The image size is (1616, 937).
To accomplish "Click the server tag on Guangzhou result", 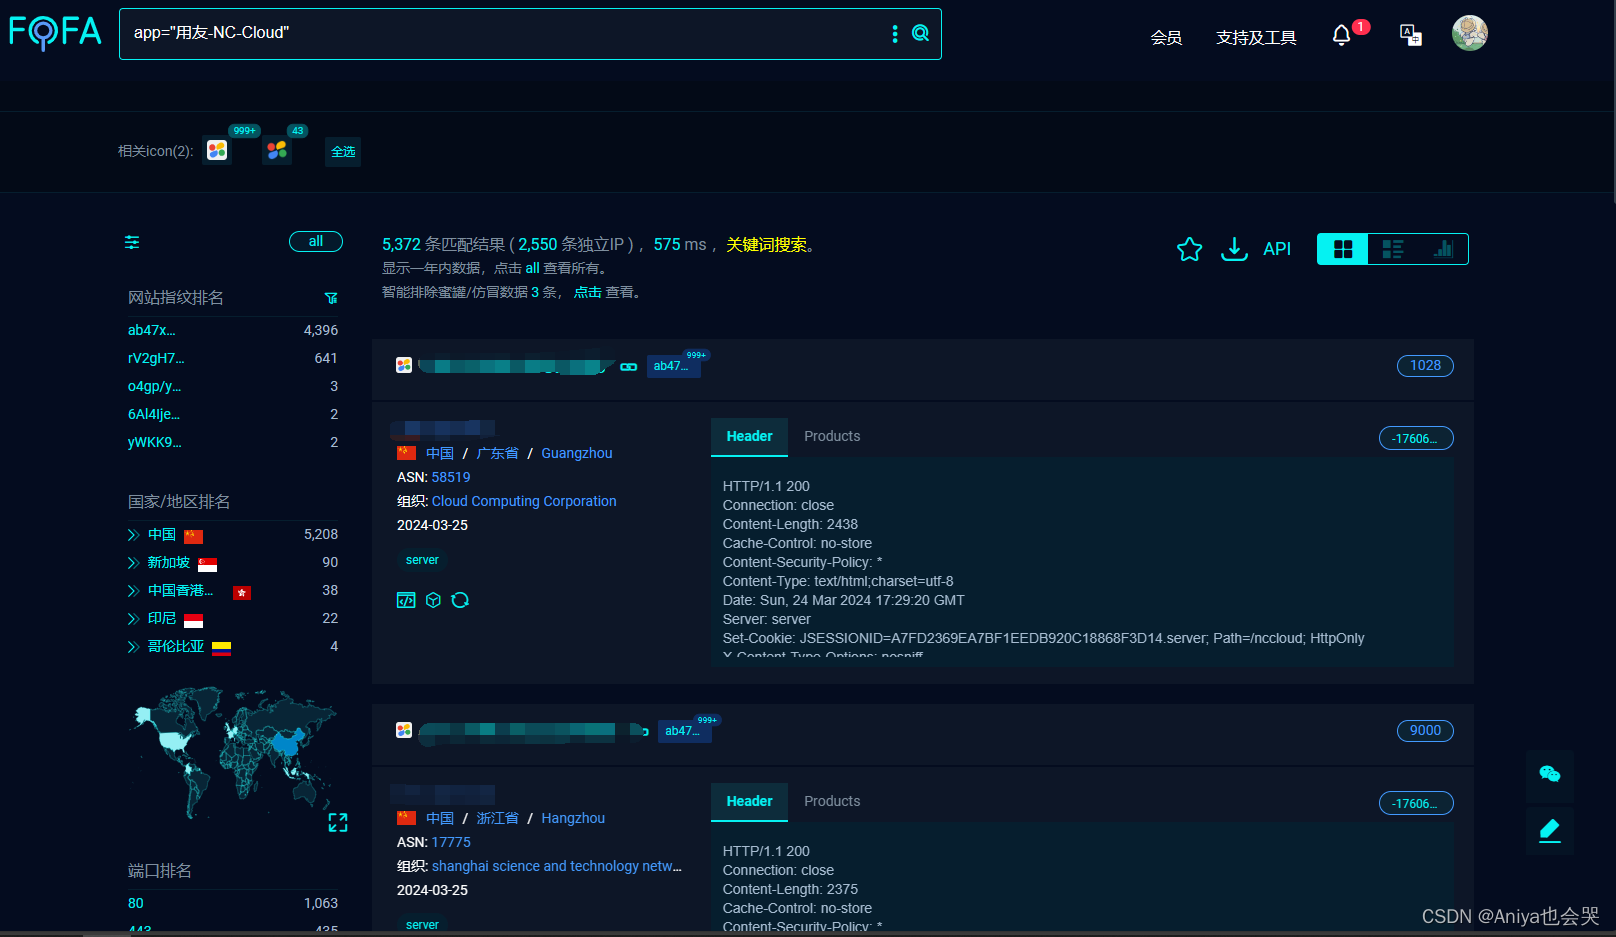I will 422,560.
